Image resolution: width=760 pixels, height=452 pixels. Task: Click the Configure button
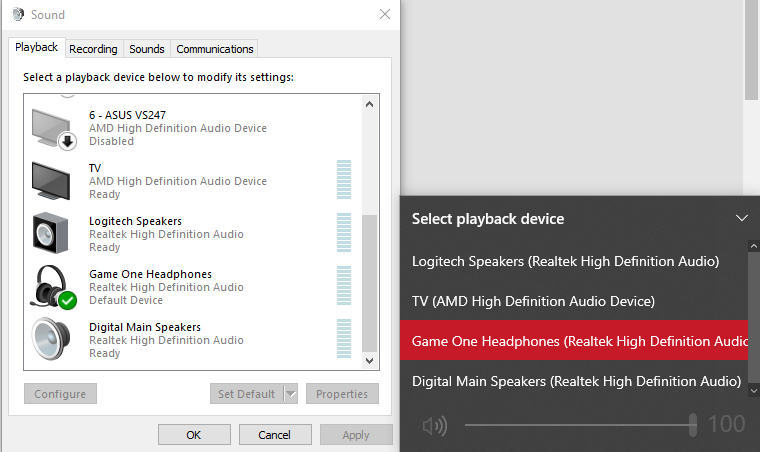click(x=60, y=394)
